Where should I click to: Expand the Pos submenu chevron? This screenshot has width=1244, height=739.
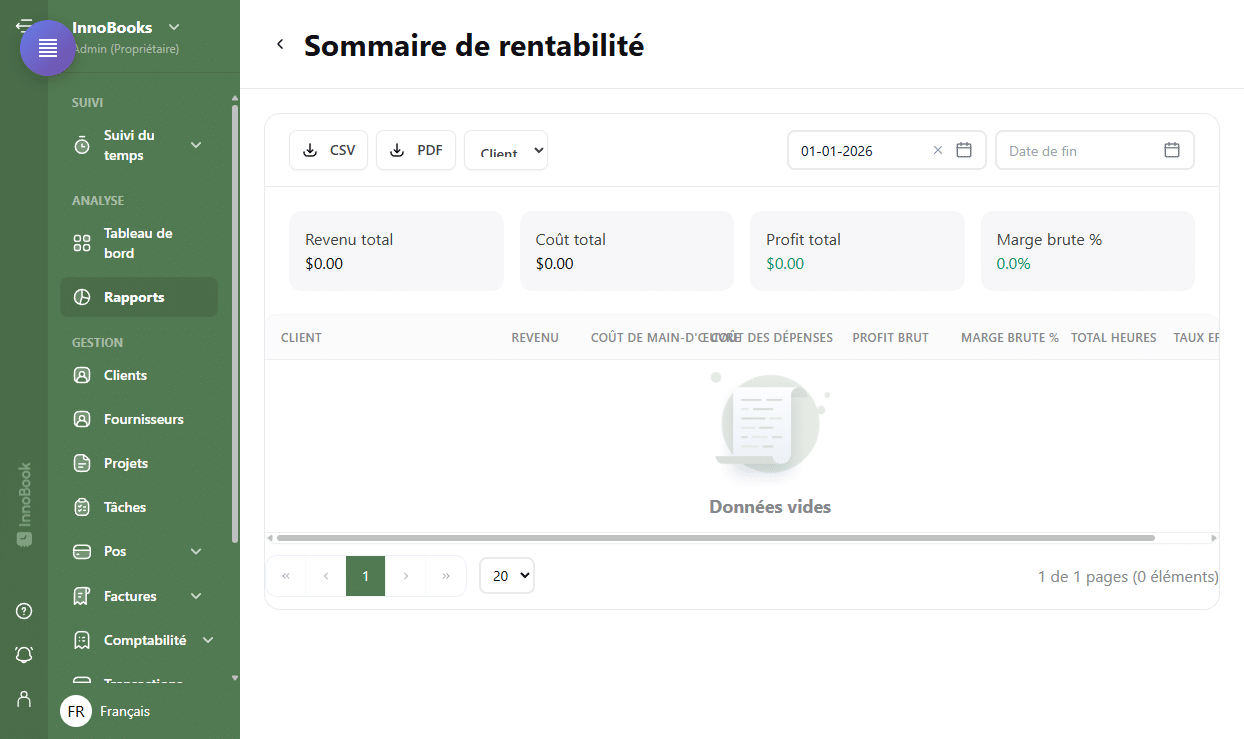[x=196, y=551]
